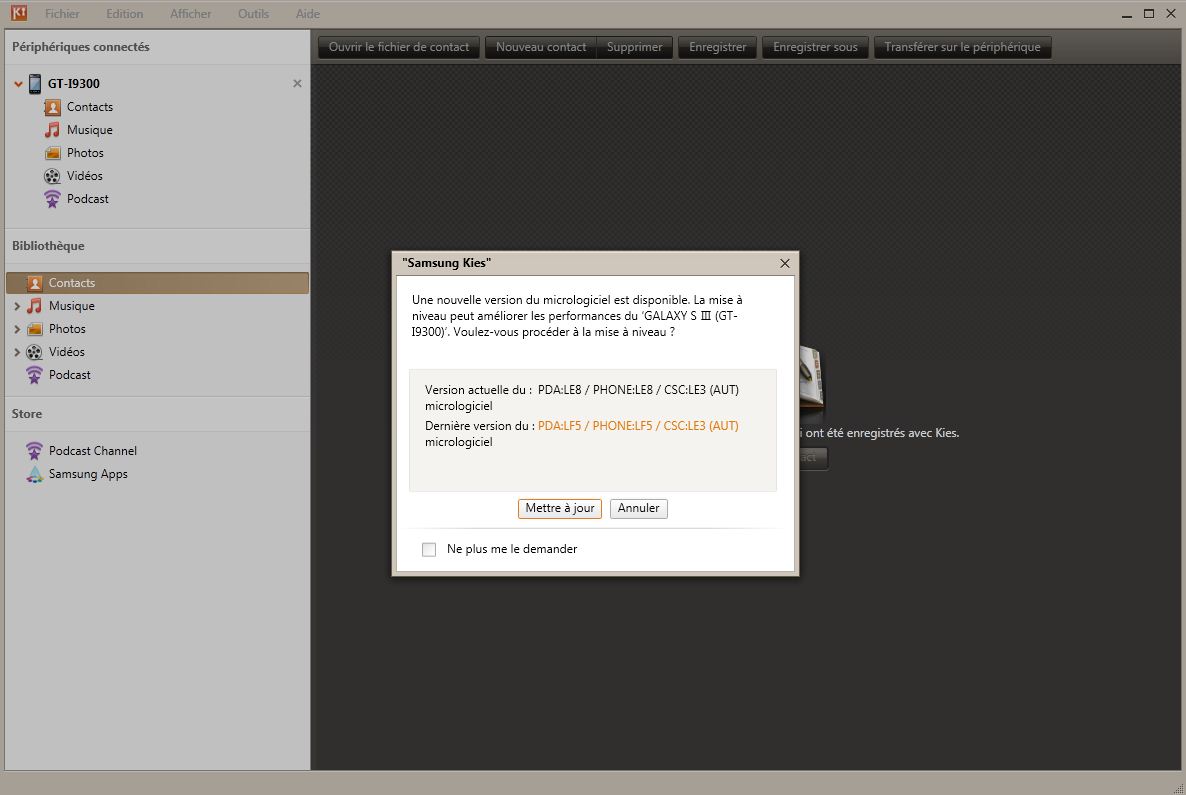Click the Bibliothèque Photos icon
Image resolution: width=1186 pixels, height=795 pixels.
35,329
